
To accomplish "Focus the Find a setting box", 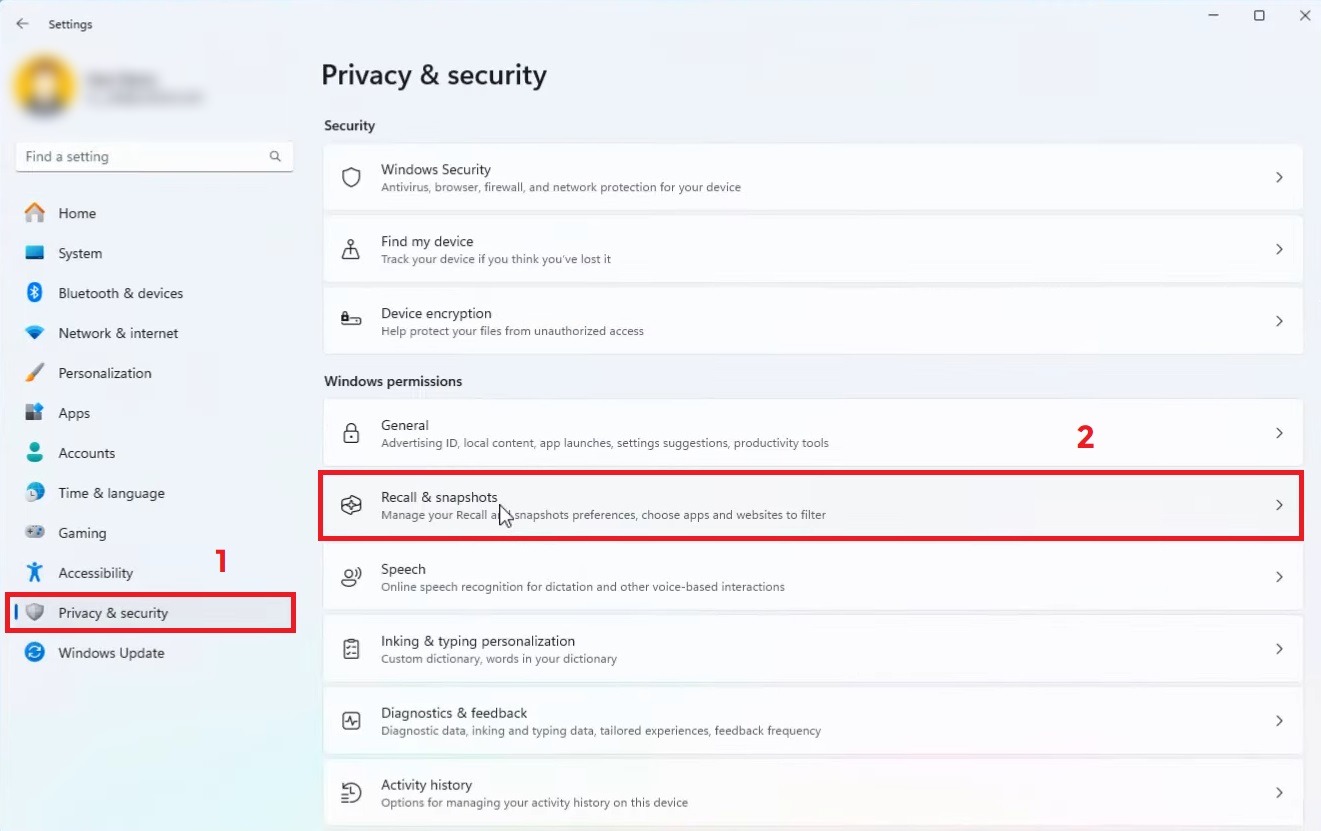I will tap(140, 157).
